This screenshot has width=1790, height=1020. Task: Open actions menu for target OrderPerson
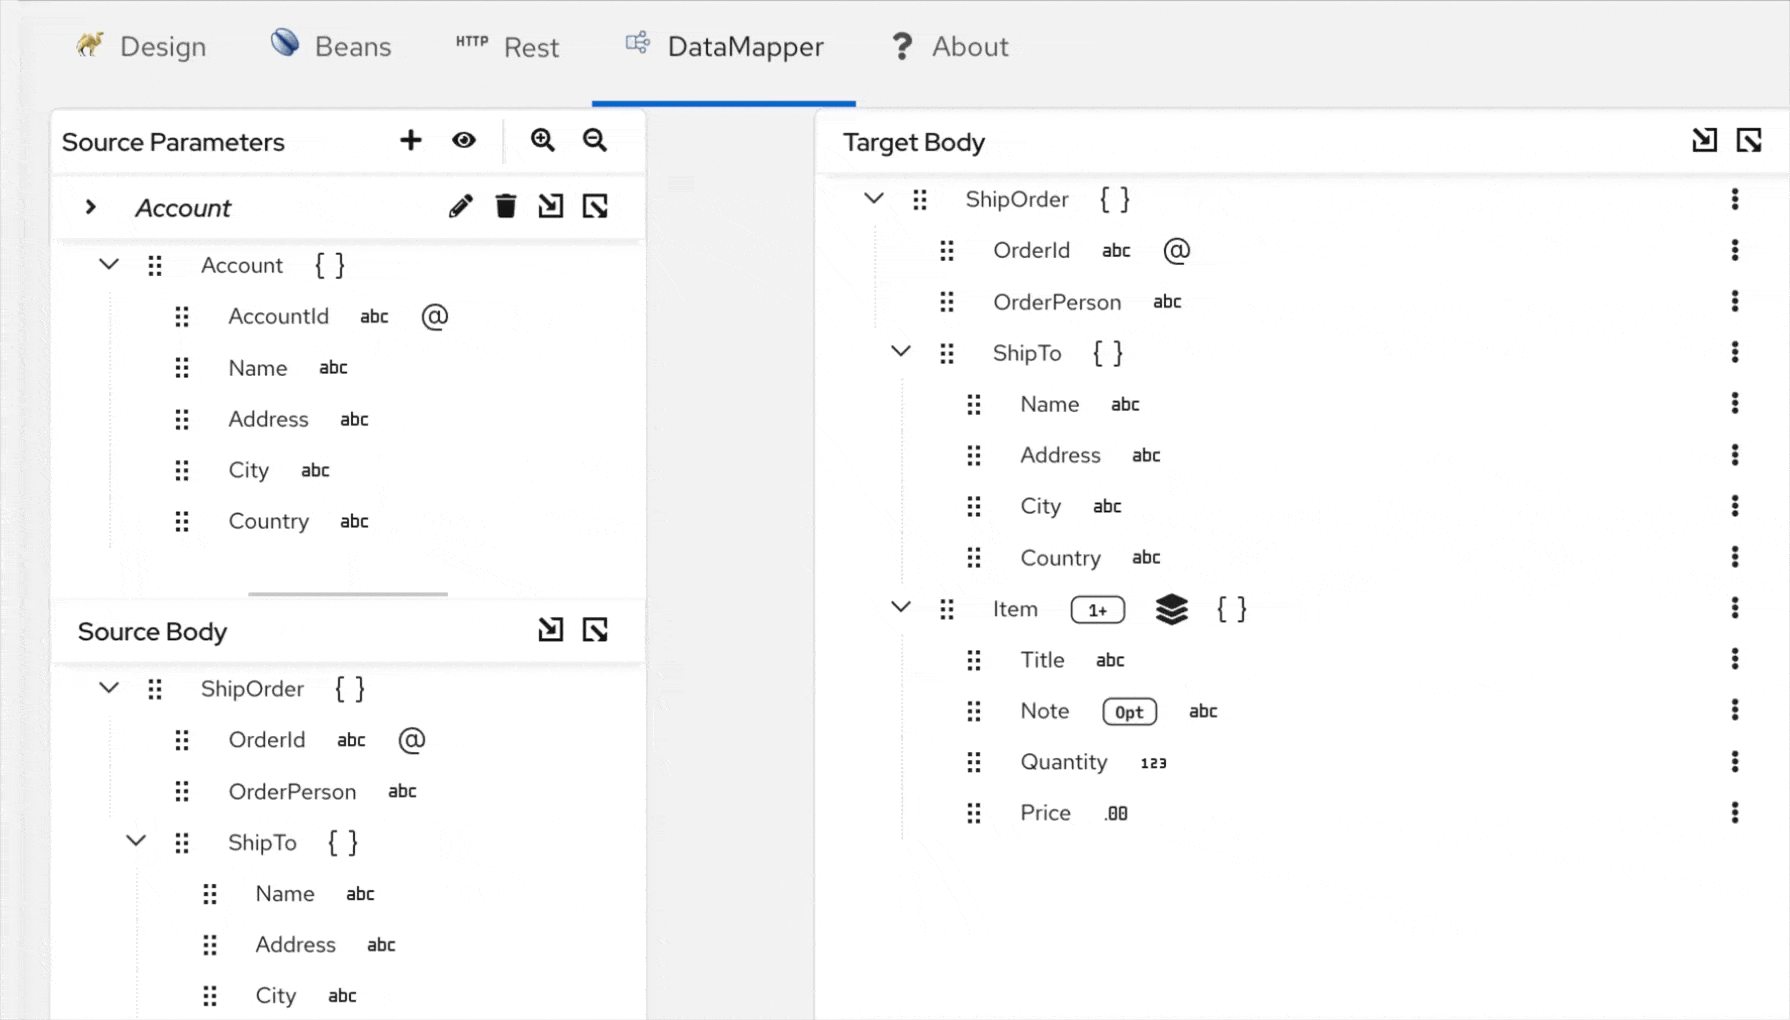tap(1735, 301)
